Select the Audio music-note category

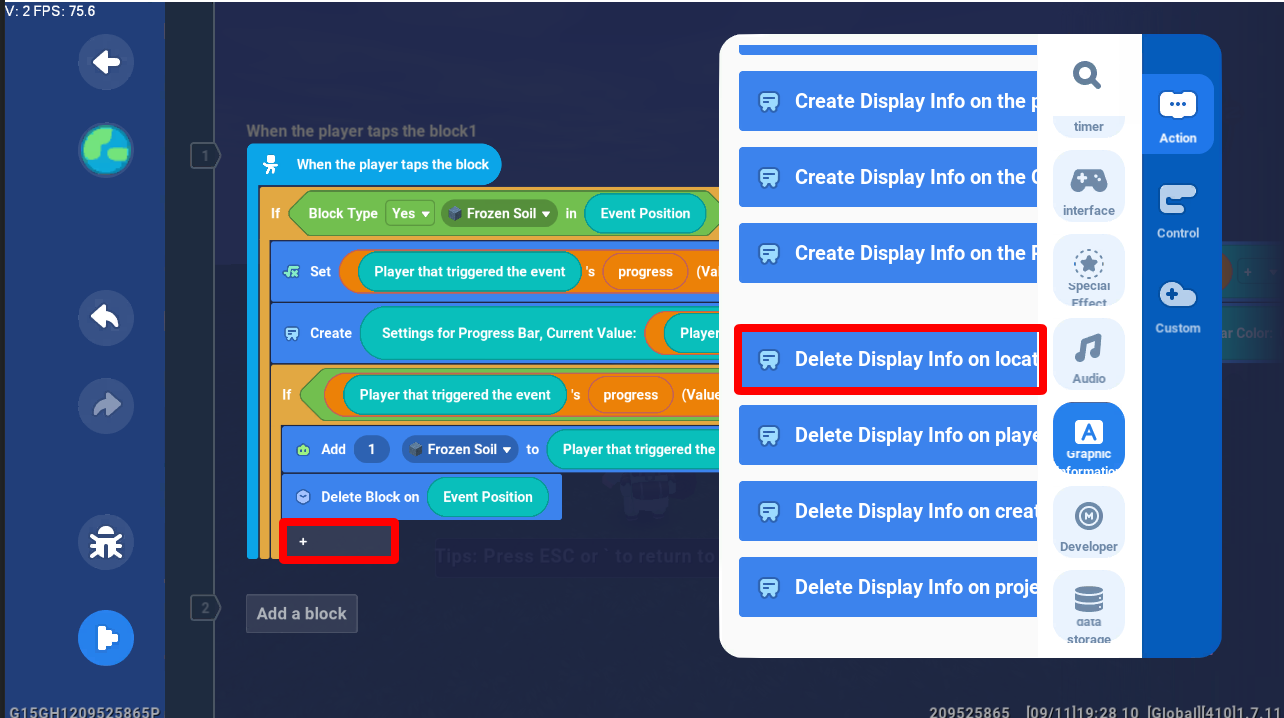pos(1089,354)
